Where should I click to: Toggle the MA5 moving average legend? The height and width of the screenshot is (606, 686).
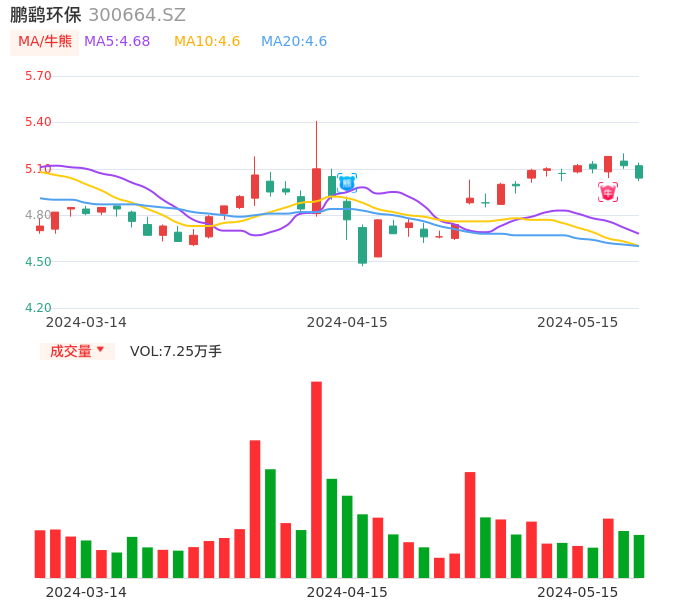click(117, 42)
